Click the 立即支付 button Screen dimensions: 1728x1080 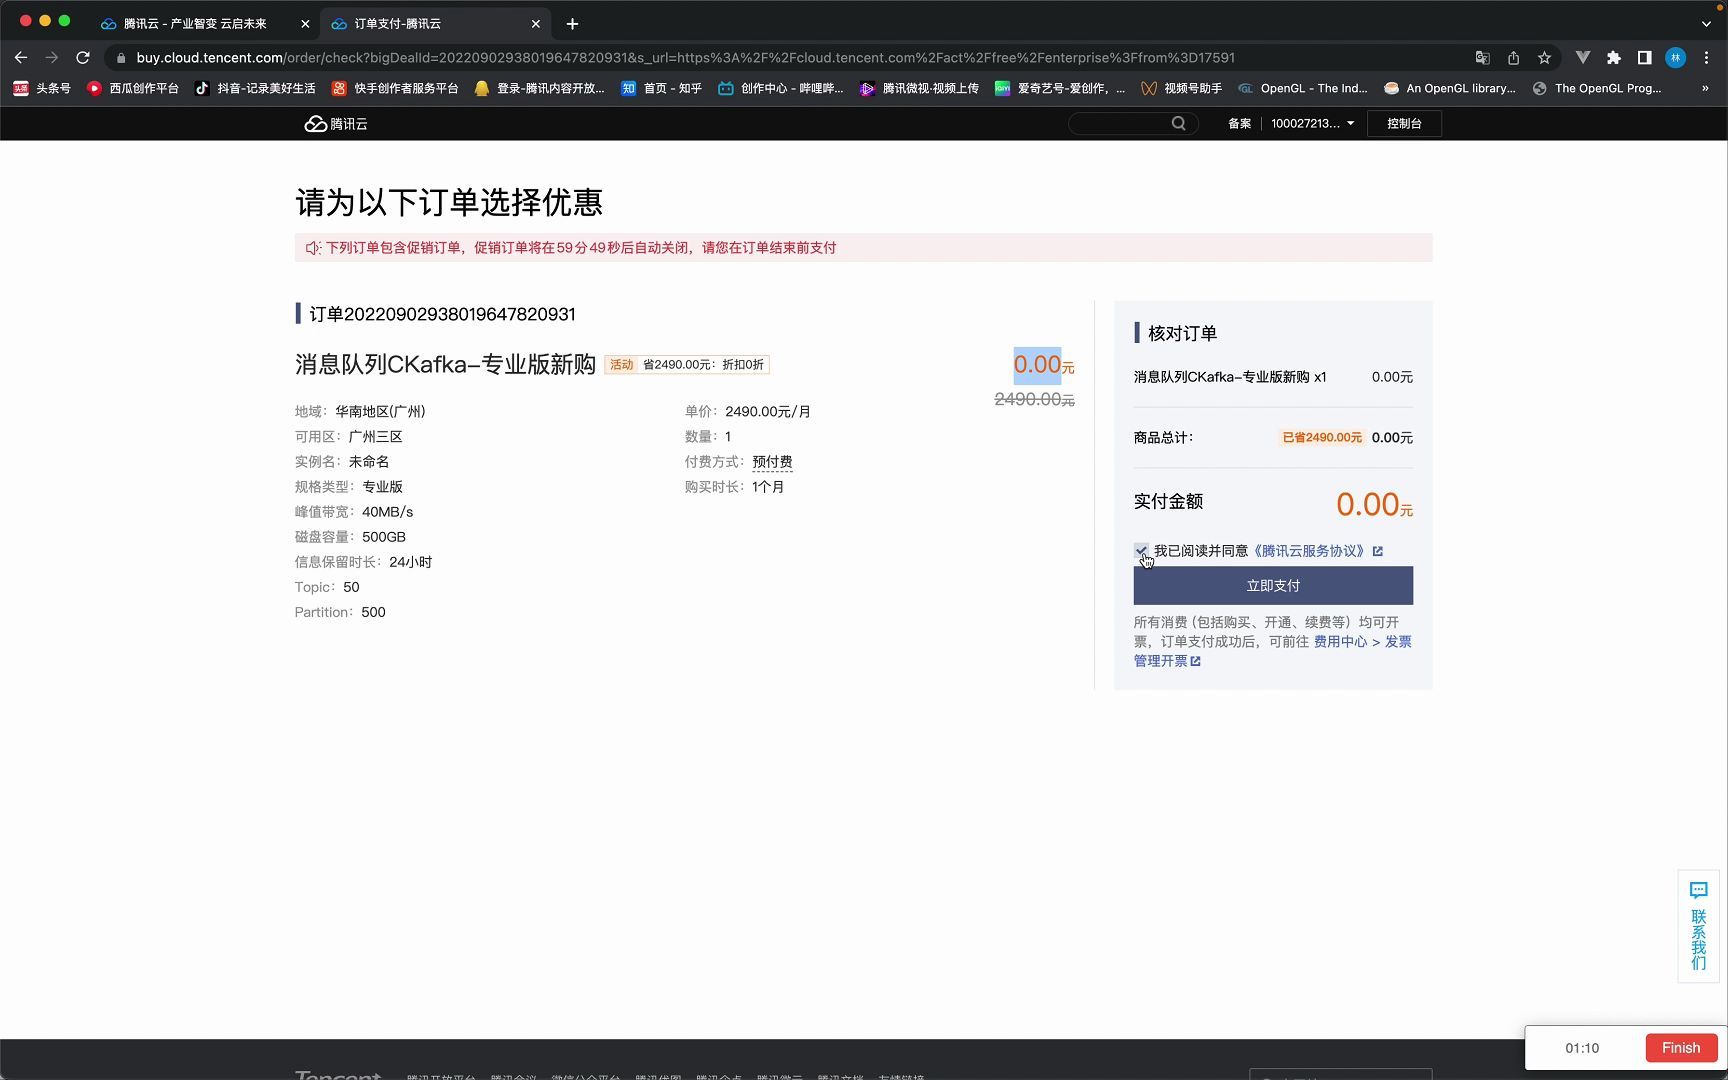[1273, 586]
